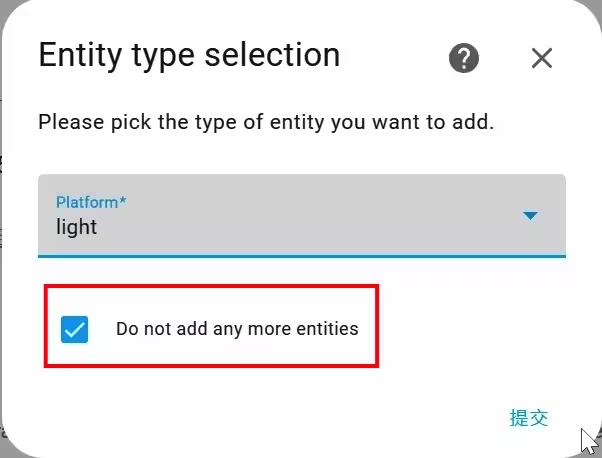The image size is (602, 458).
Task: Click the 'Please pick the type' description text
Action: [x=266, y=122]
